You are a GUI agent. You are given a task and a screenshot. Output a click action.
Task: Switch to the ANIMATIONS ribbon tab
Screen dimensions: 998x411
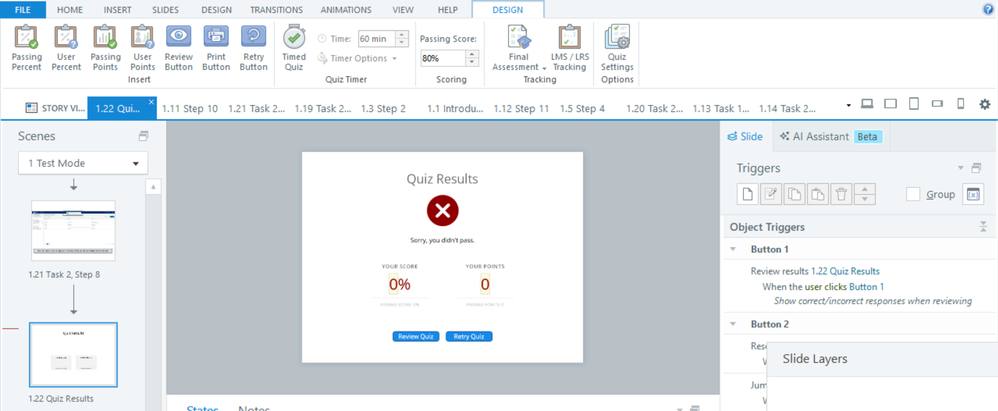346,10
